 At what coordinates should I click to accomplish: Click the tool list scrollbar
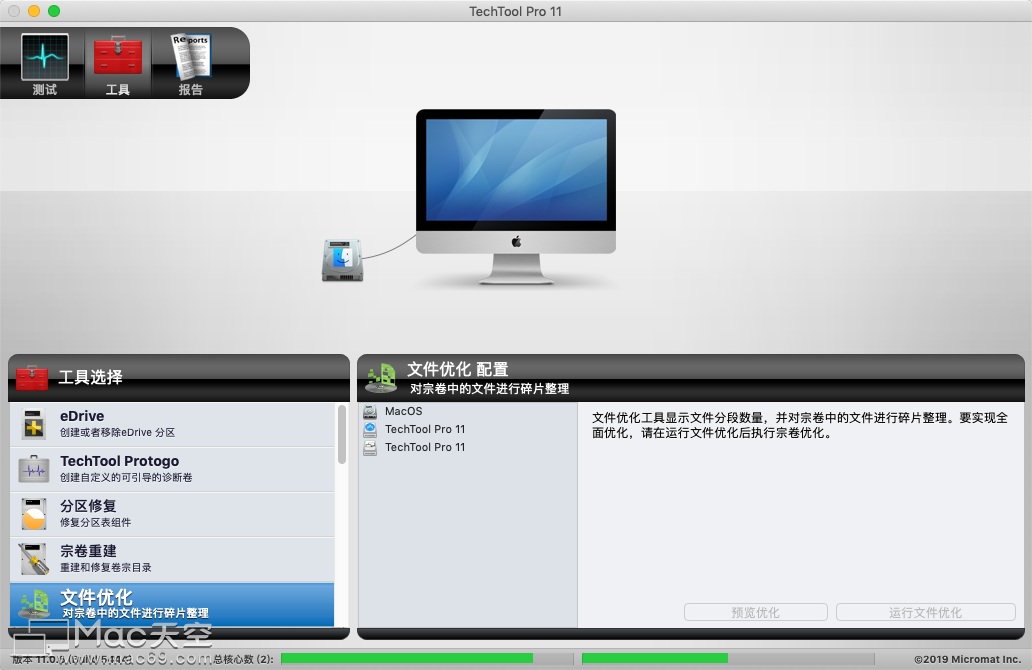[x=342, y=434]
